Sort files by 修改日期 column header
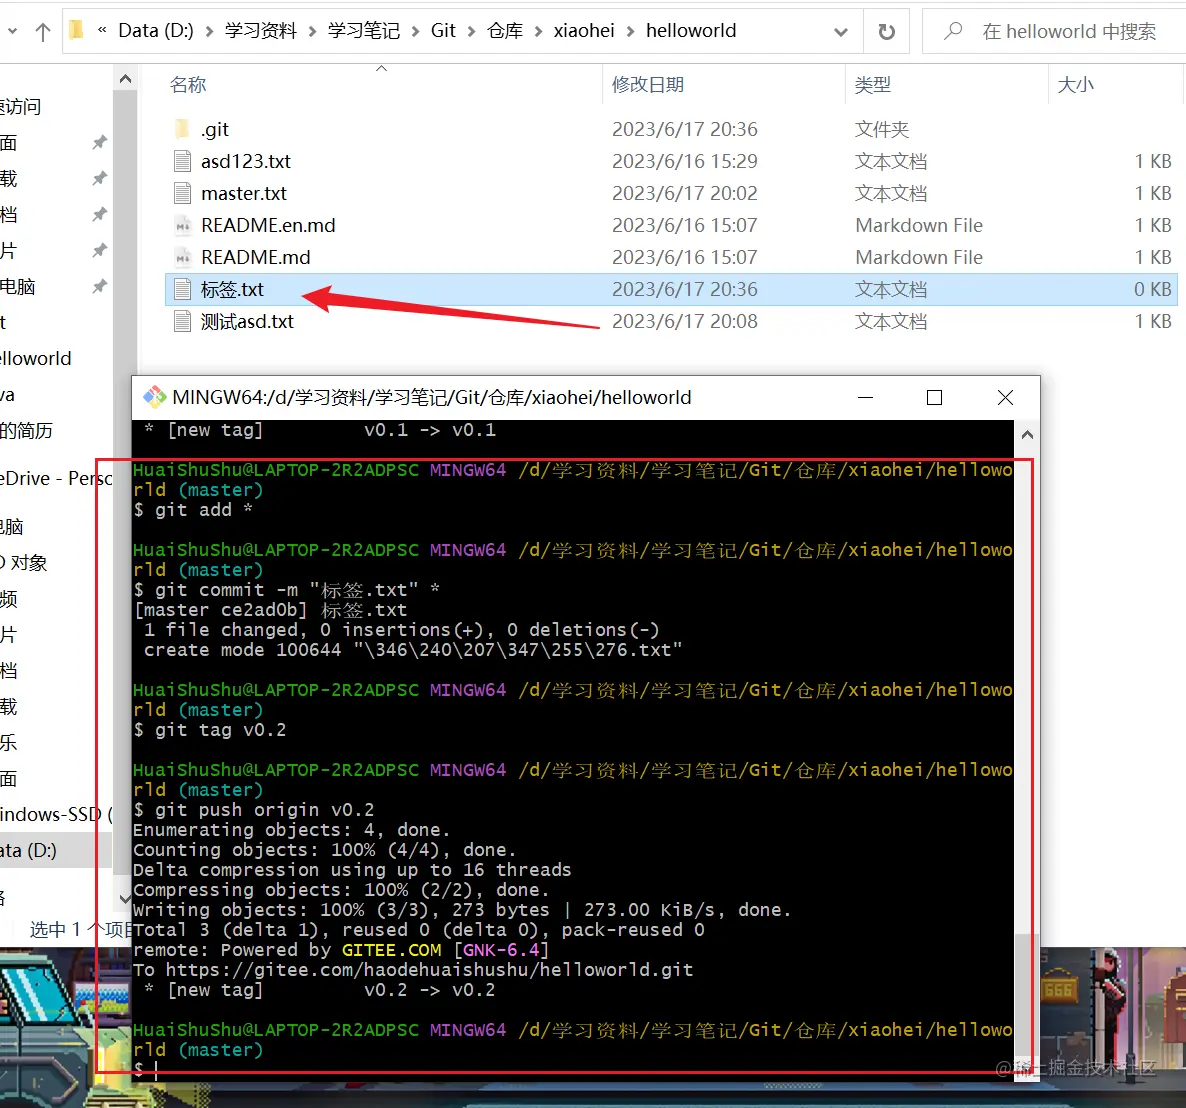The width and height of the screenshot is (1186, 1108). tap(647, 84)
